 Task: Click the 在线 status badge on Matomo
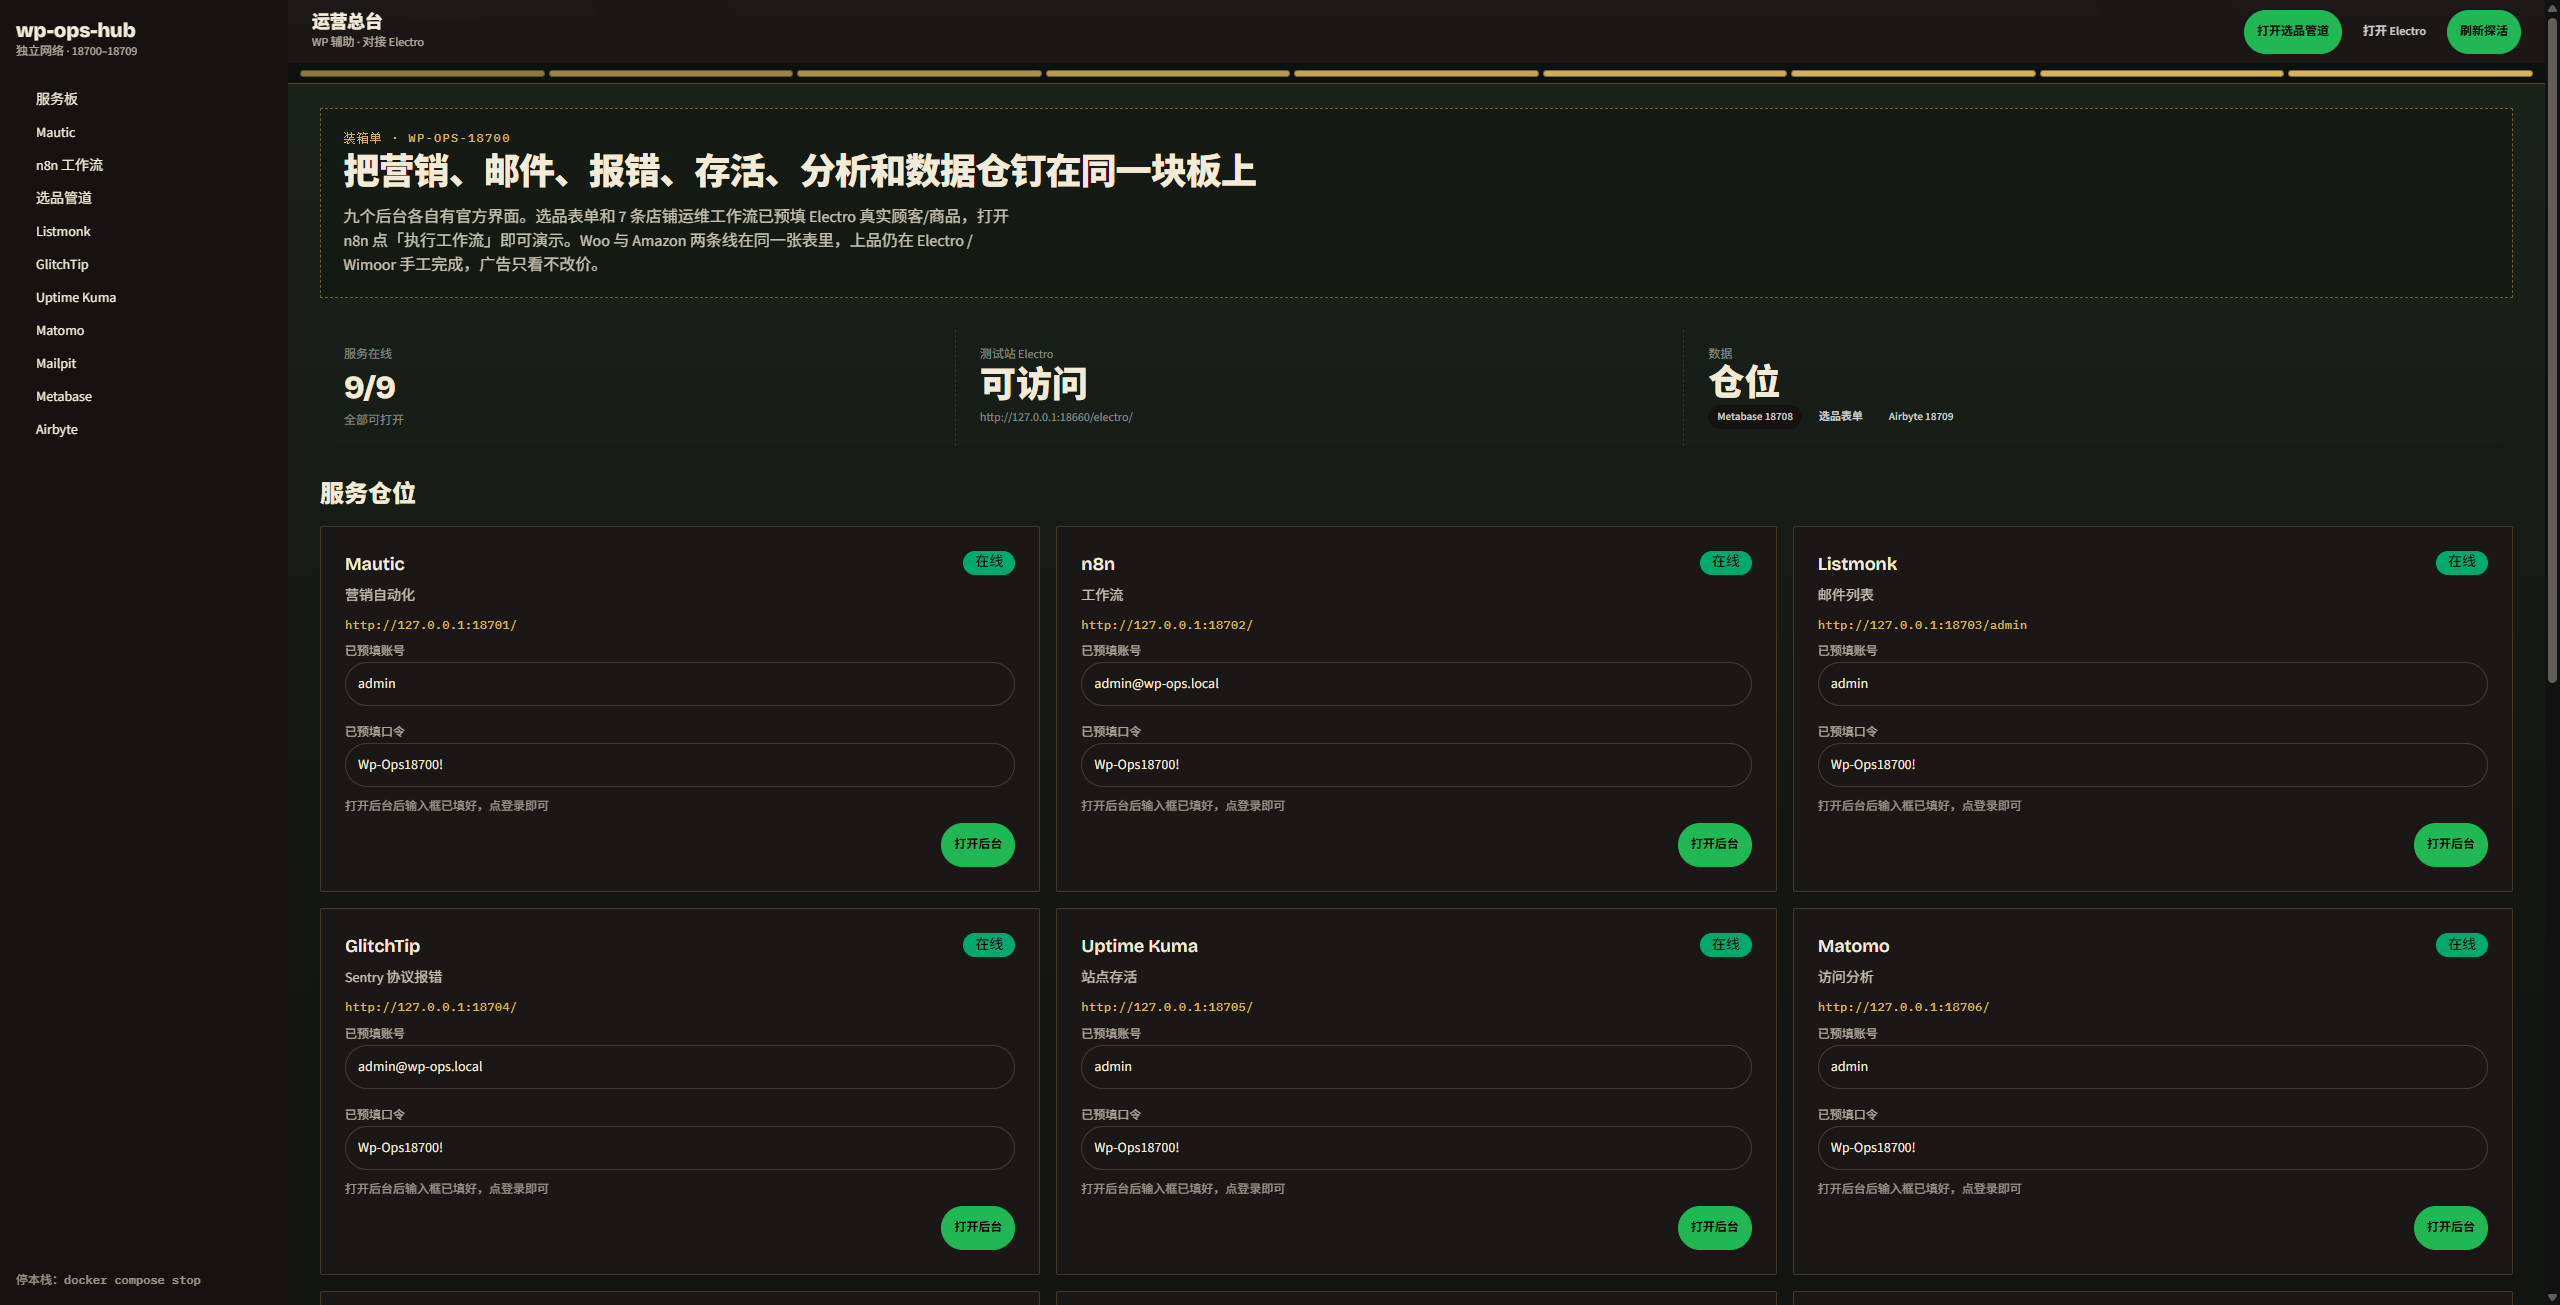[x=2461, y=945]
